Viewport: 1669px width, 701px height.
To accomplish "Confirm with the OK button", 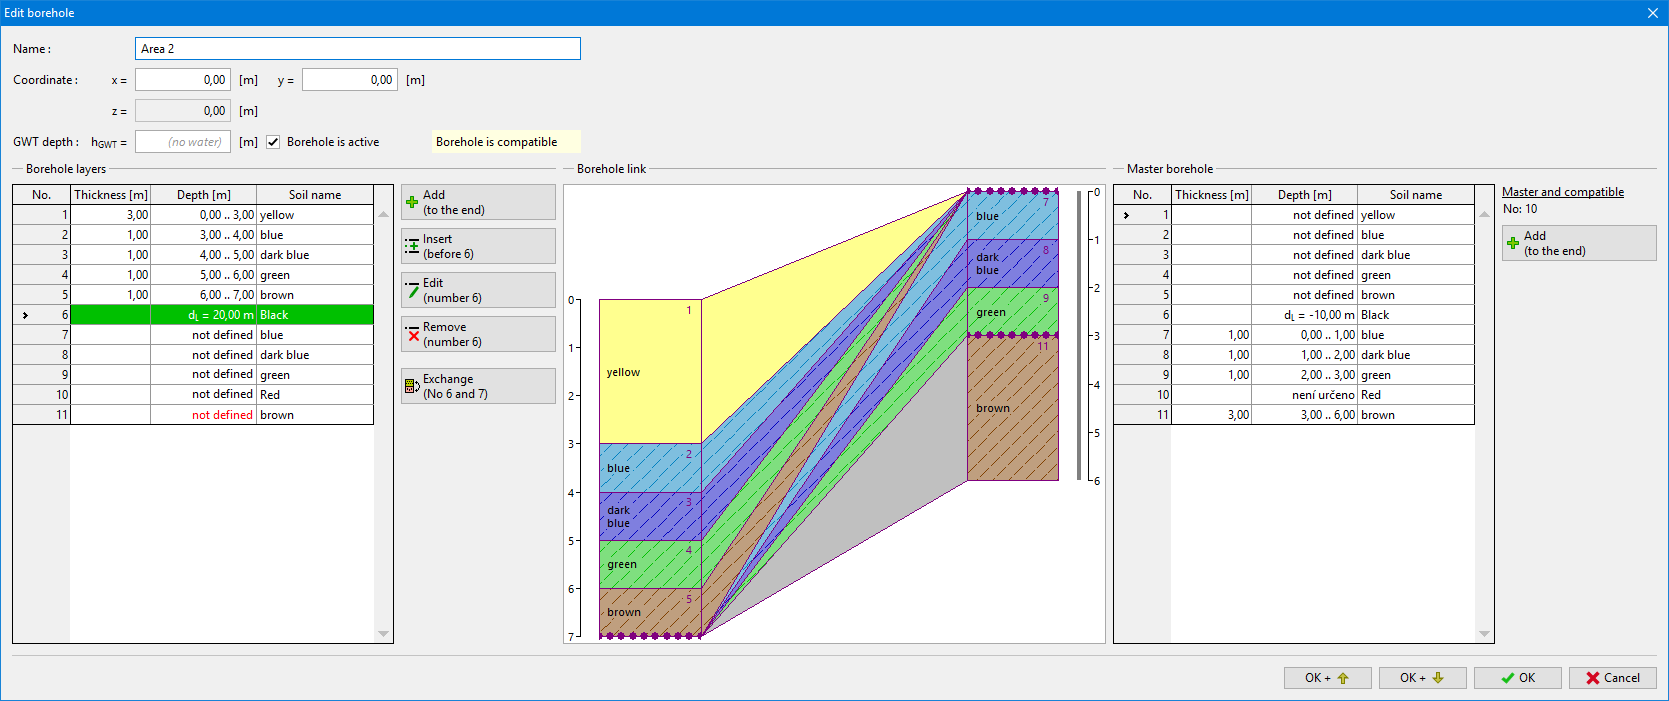I will (1517, 678).
